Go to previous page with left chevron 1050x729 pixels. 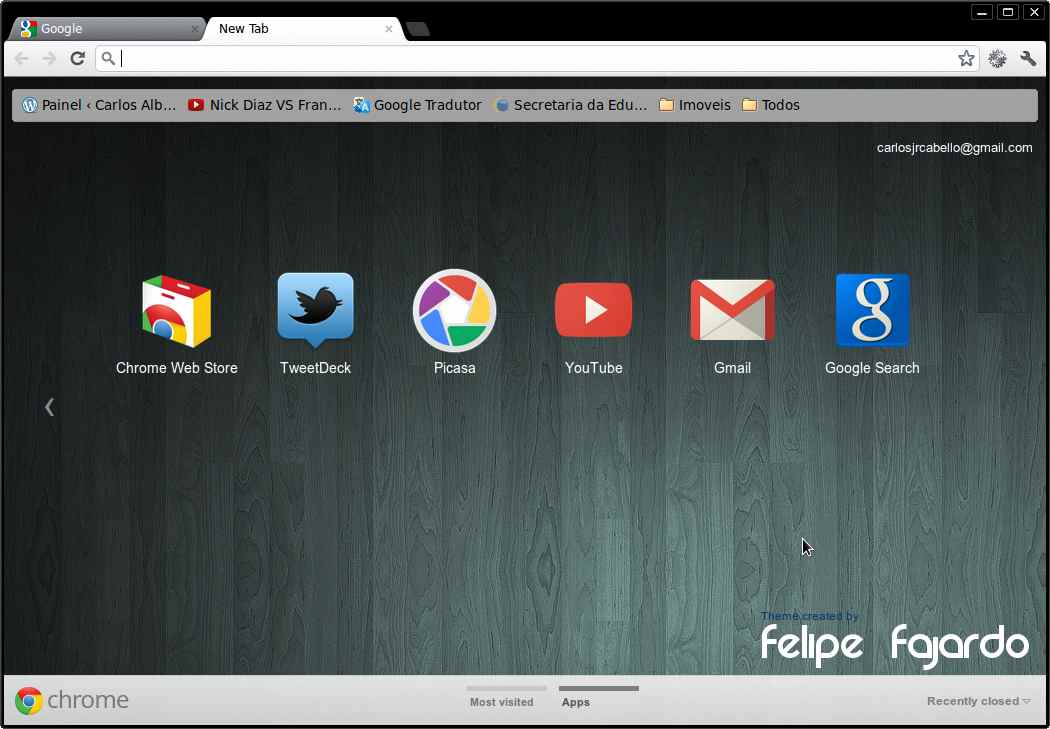tap(49, 406)
